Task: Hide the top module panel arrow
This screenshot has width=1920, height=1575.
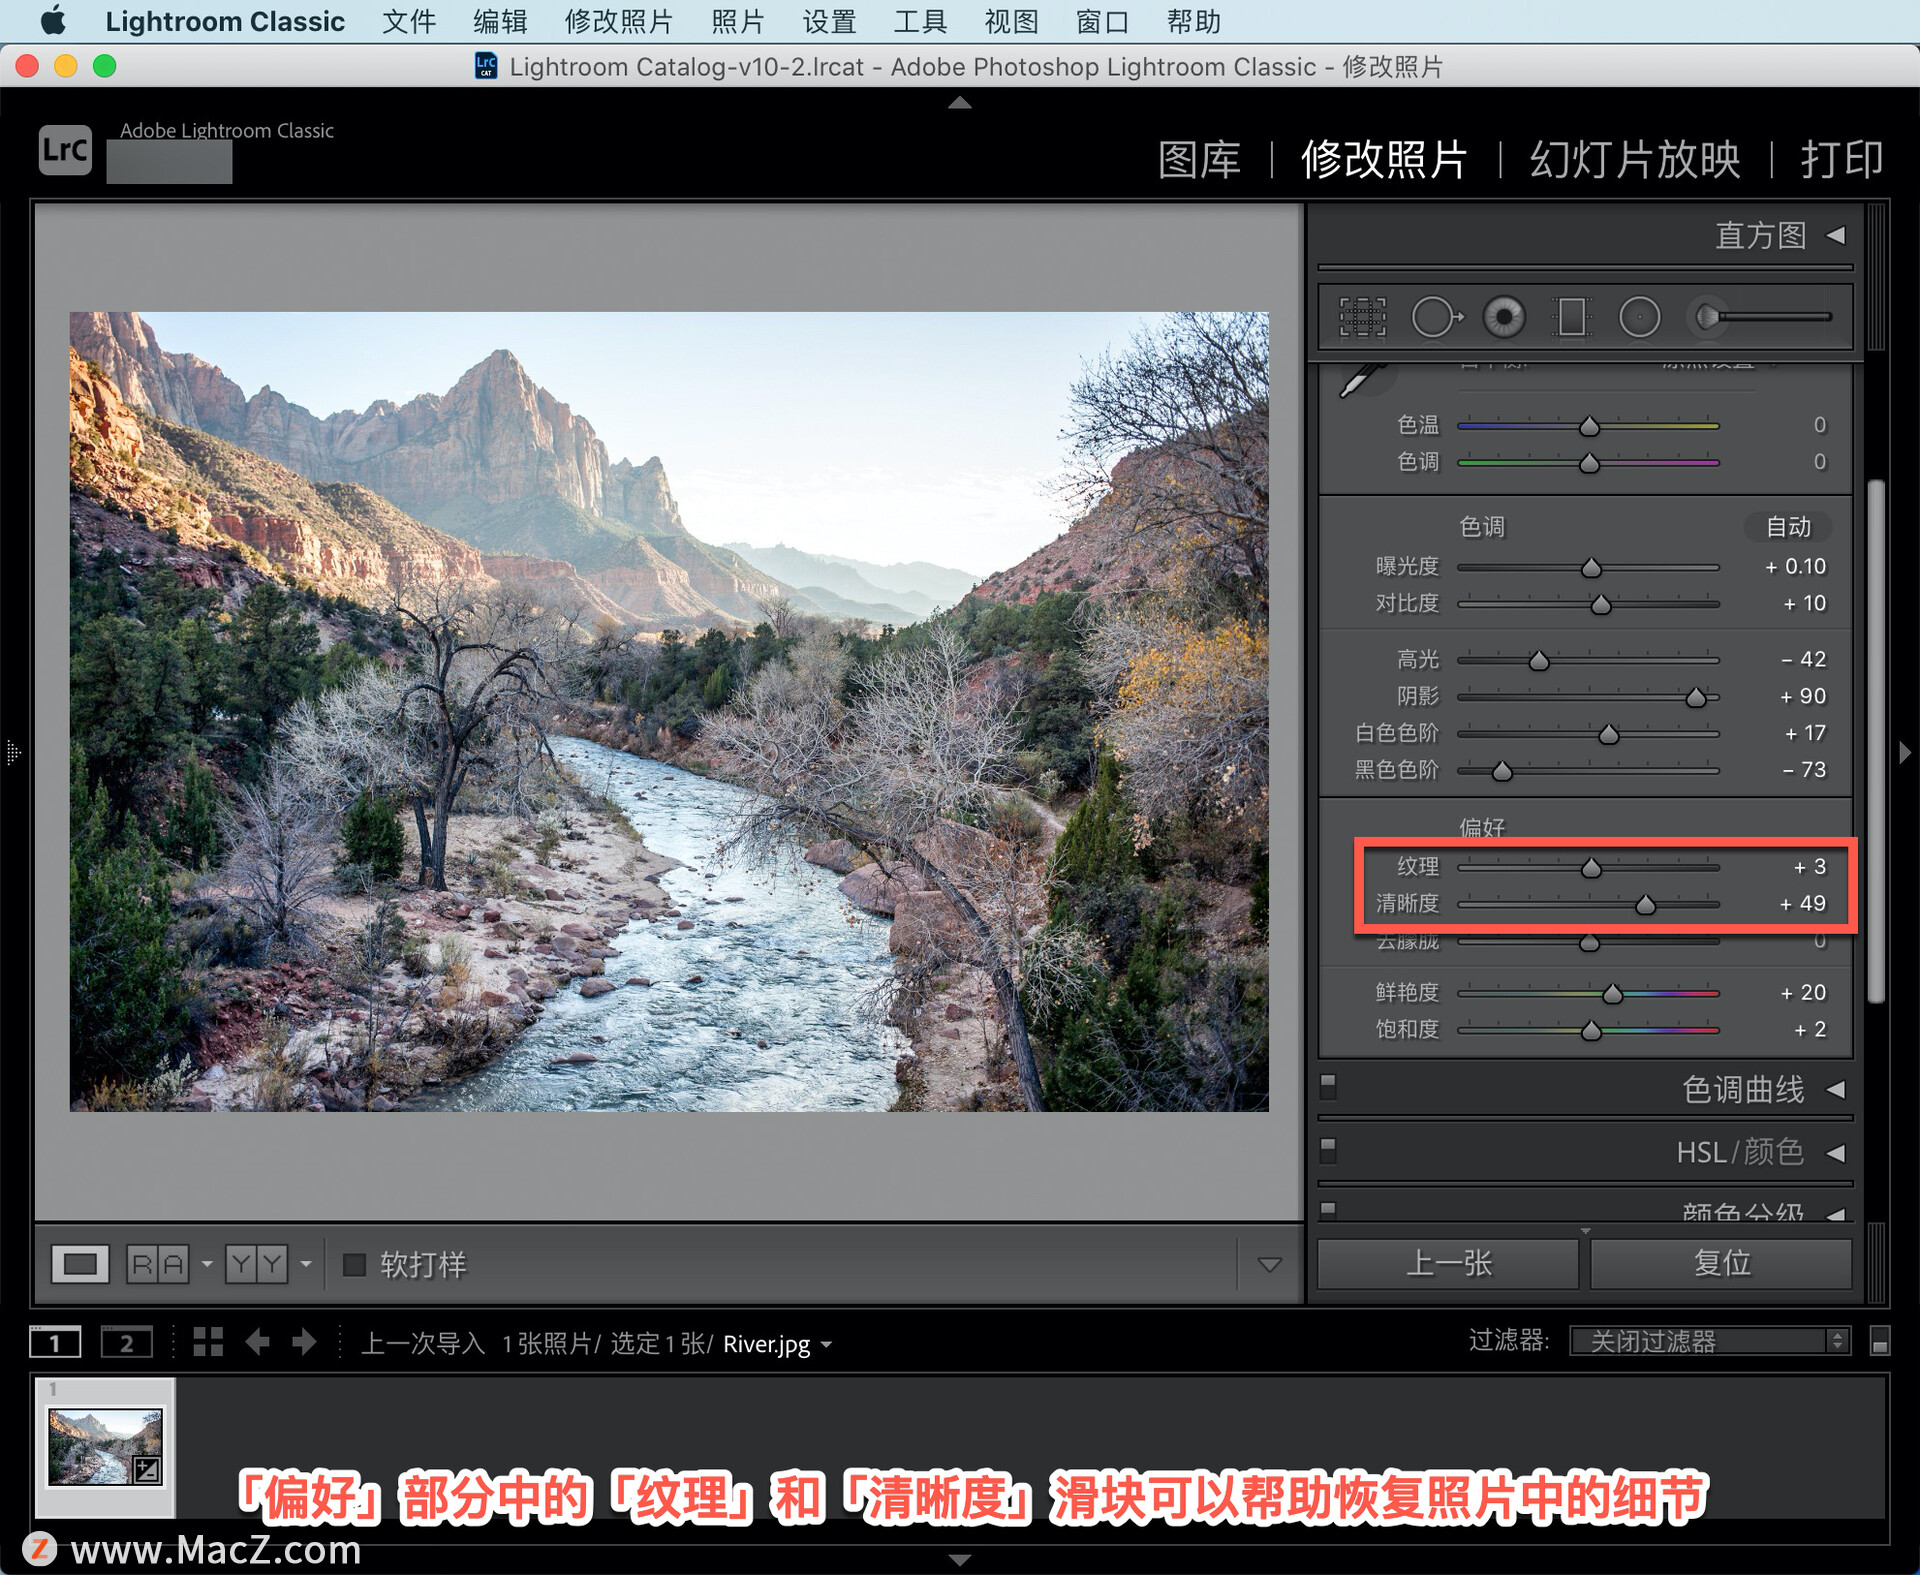Action: tap(959, 102)
